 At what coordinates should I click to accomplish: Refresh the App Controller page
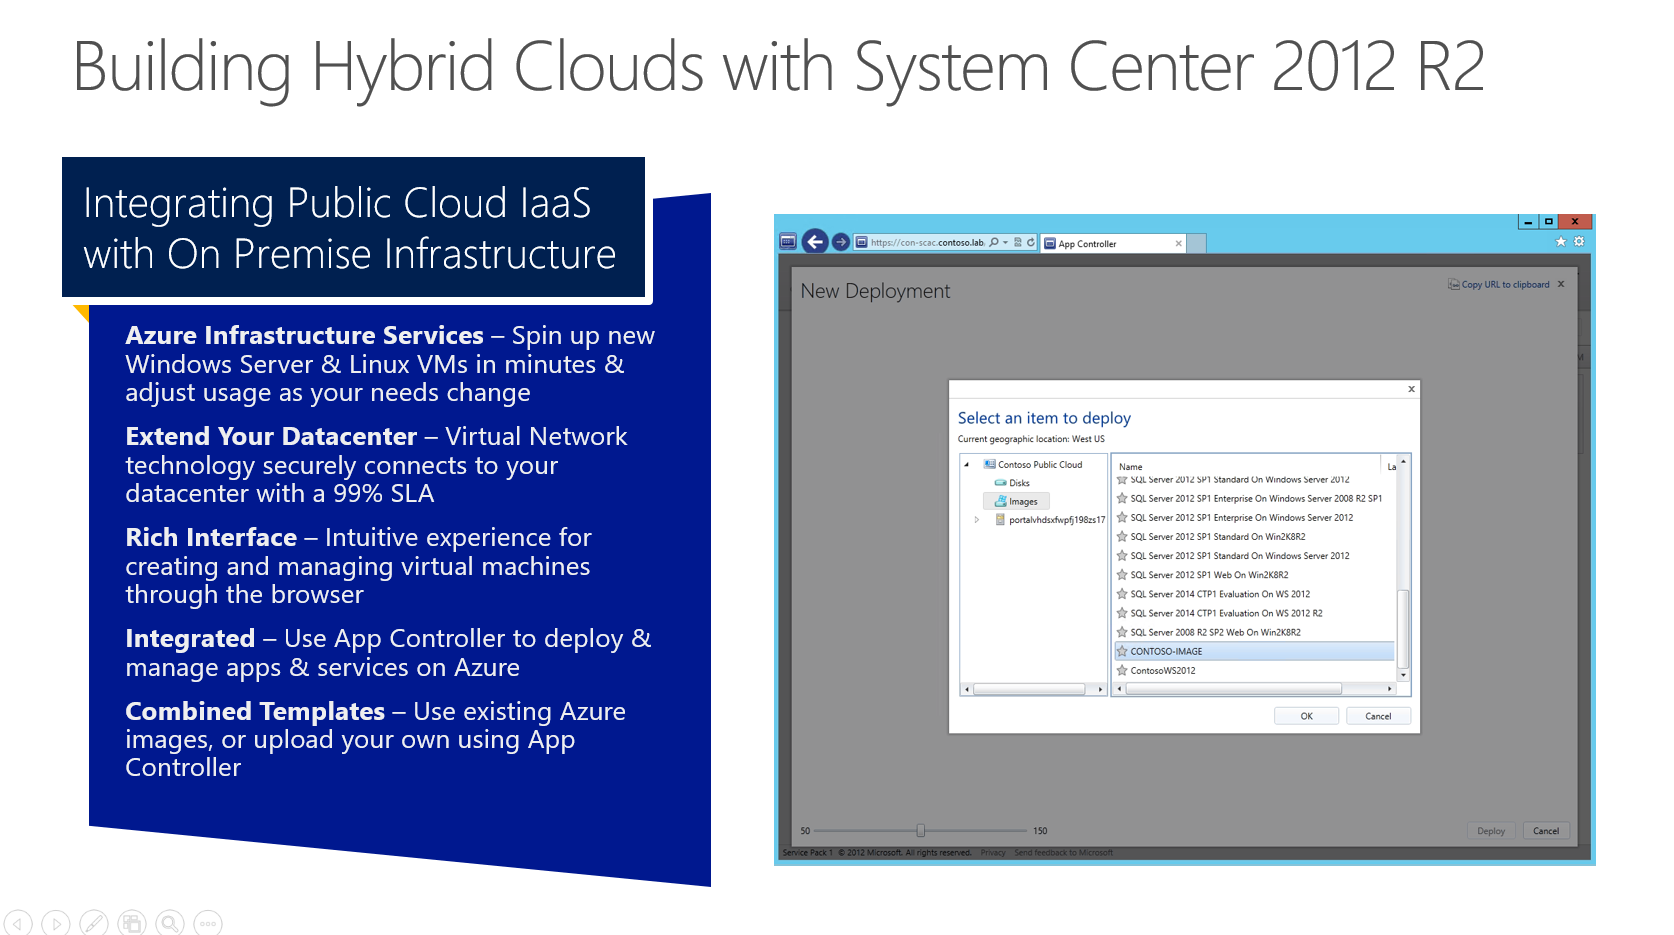[1030, 242]
